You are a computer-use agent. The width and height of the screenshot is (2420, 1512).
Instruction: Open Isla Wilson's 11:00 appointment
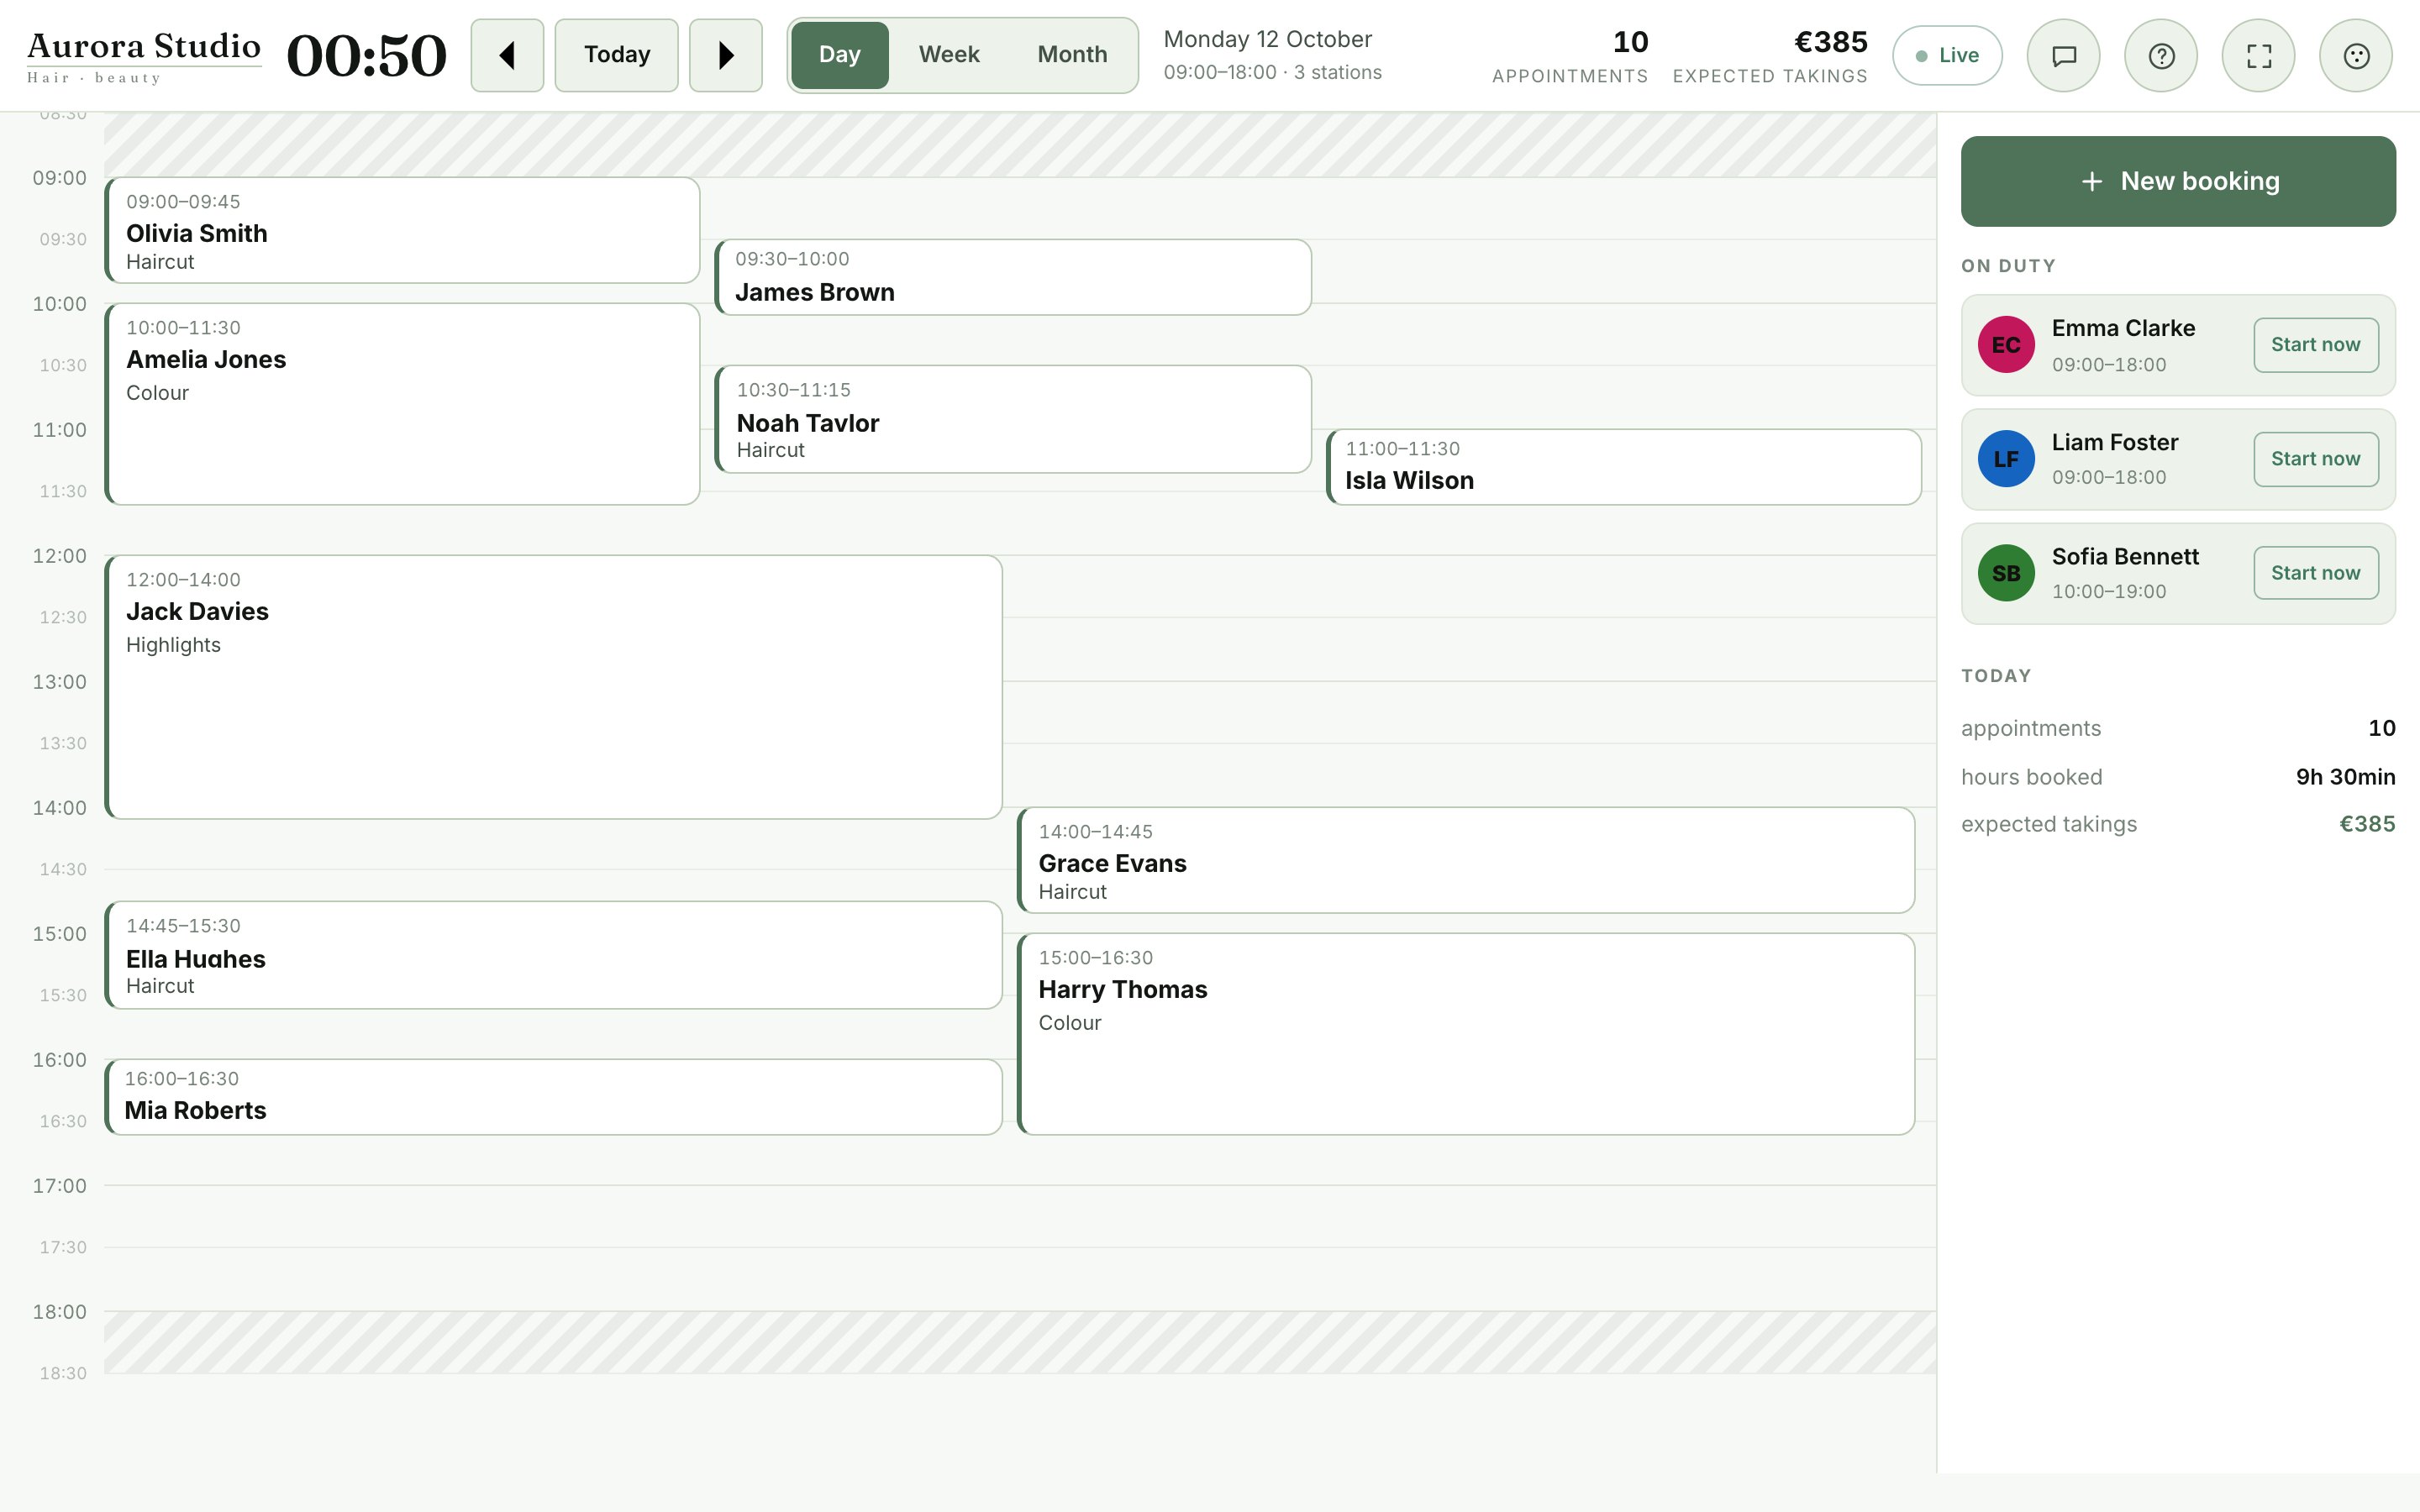pos(1623,467)
